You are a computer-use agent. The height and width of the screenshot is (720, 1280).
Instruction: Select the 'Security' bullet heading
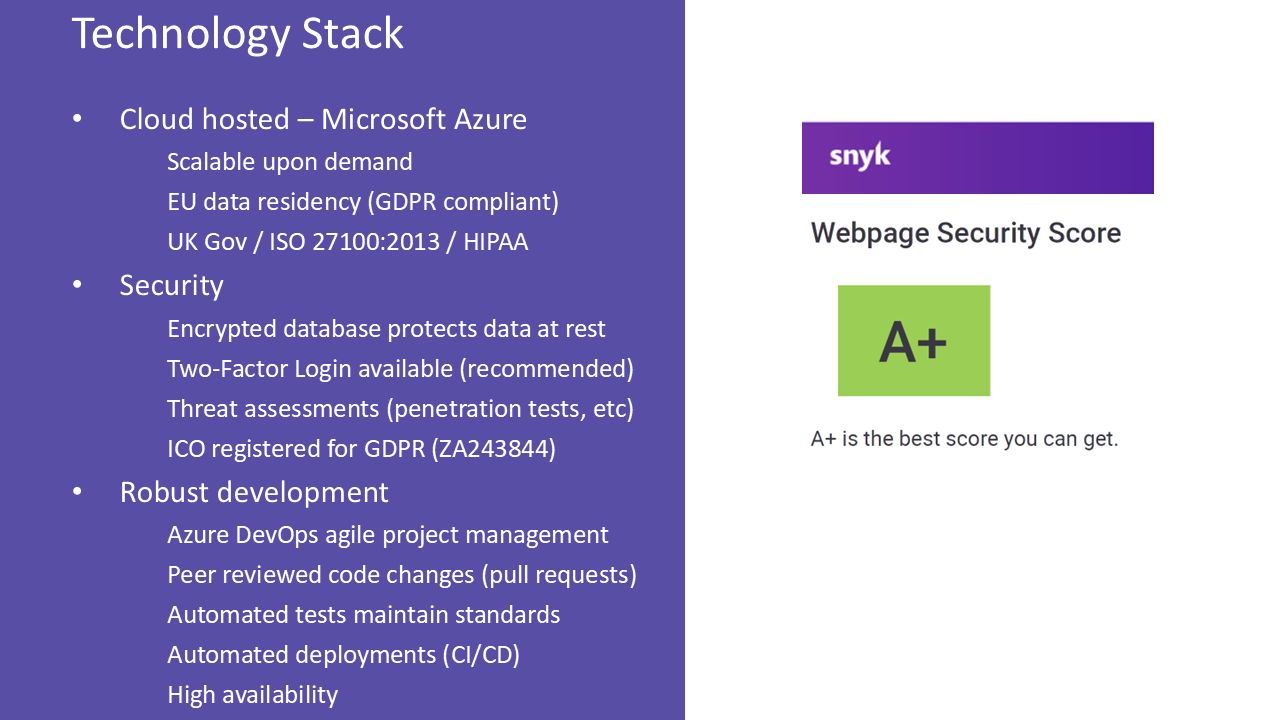[171, 286]
